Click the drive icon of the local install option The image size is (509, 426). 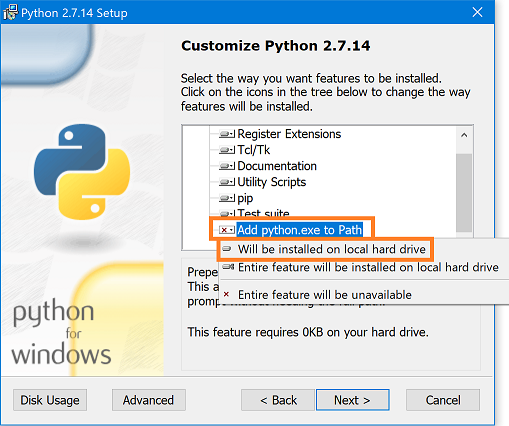coord(227,249)
